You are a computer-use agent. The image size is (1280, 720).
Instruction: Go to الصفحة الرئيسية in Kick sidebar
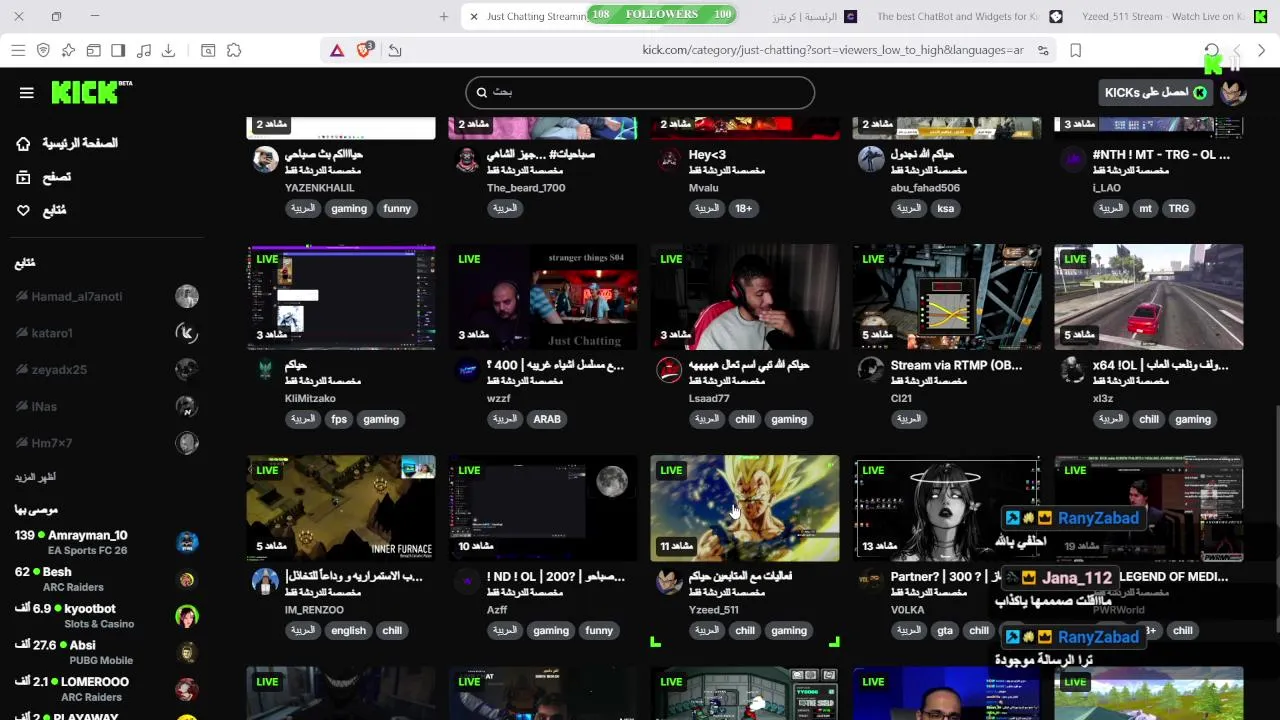[x=68, y=144]
